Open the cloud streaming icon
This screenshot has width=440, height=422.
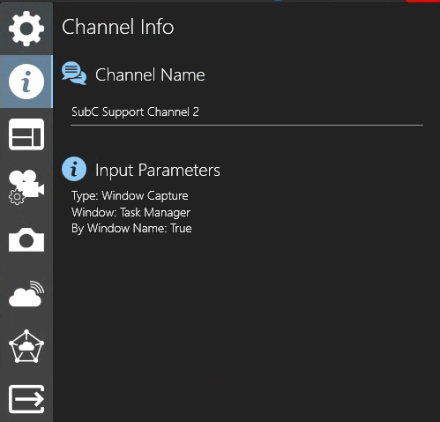click(x=26, y=294)
